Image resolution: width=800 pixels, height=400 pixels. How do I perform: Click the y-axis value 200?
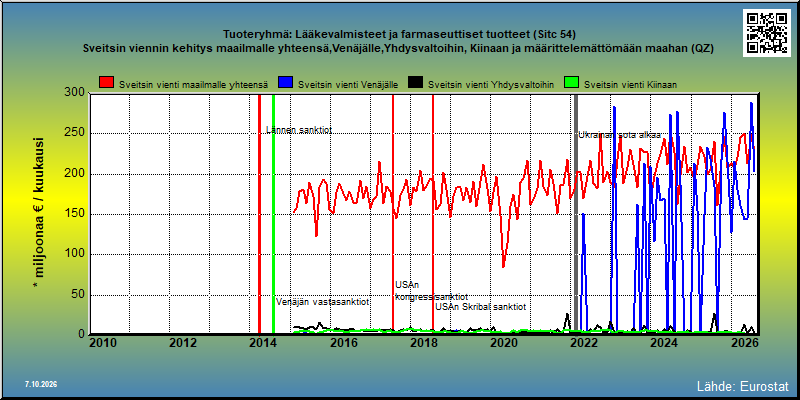(x=74, y=174)
